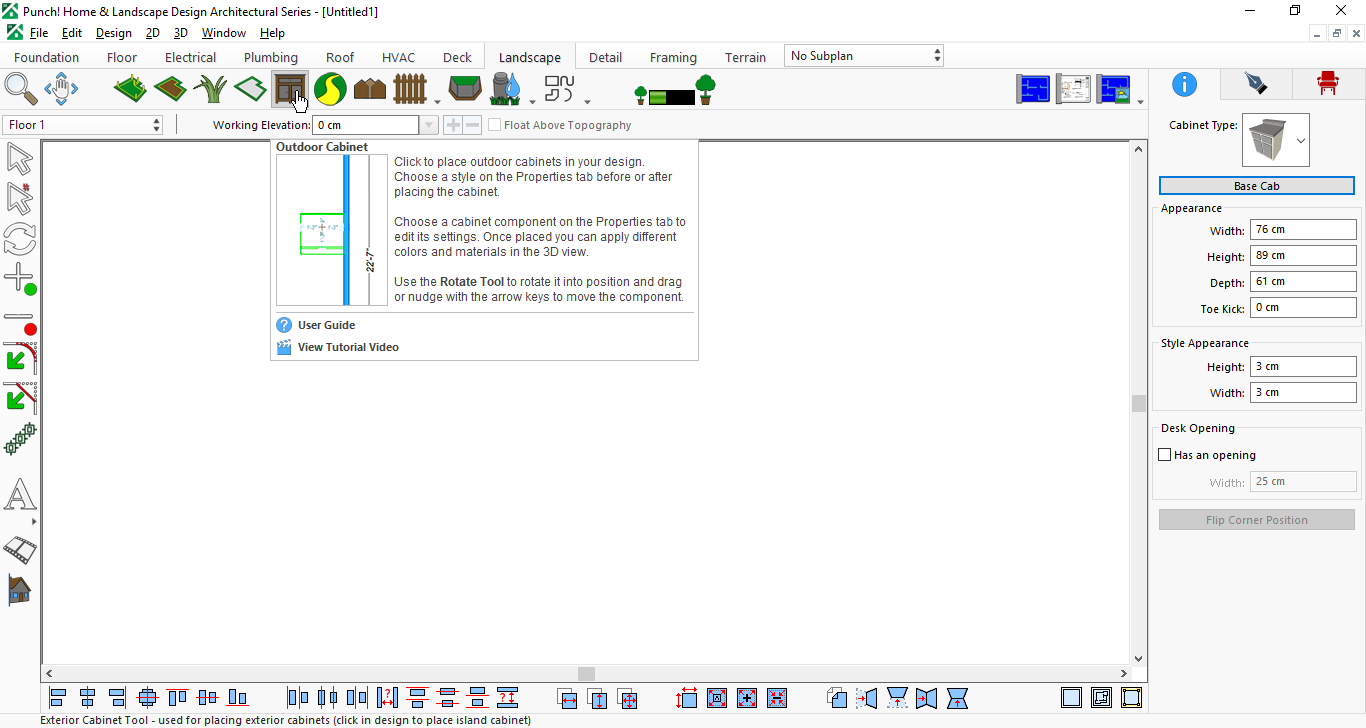Viewport: 1366px width, 728px height.
Task: Open the Terrain tab
Action: [x=746, y=57]
